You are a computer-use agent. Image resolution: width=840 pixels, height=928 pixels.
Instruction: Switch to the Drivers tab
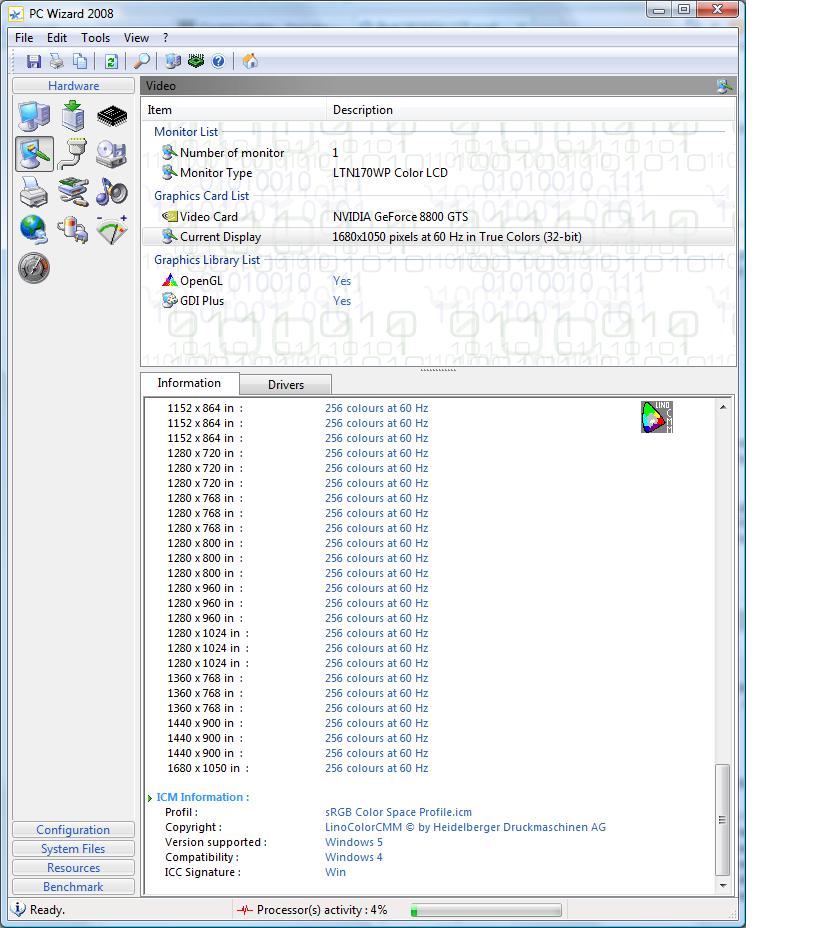286,385
